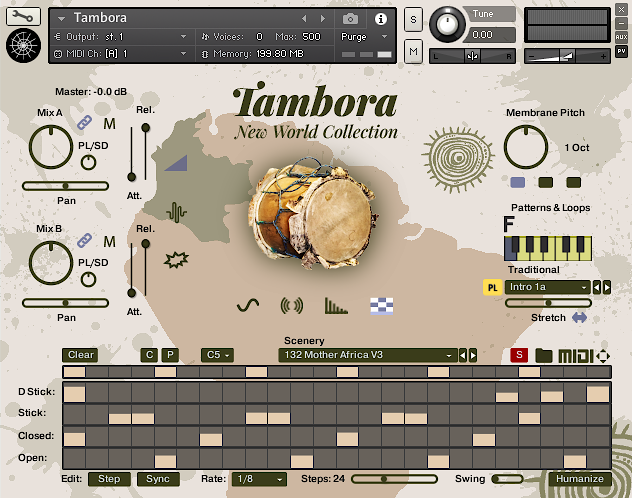
Task: Adjust the Swing slider
Action: (x=507, y=479)
